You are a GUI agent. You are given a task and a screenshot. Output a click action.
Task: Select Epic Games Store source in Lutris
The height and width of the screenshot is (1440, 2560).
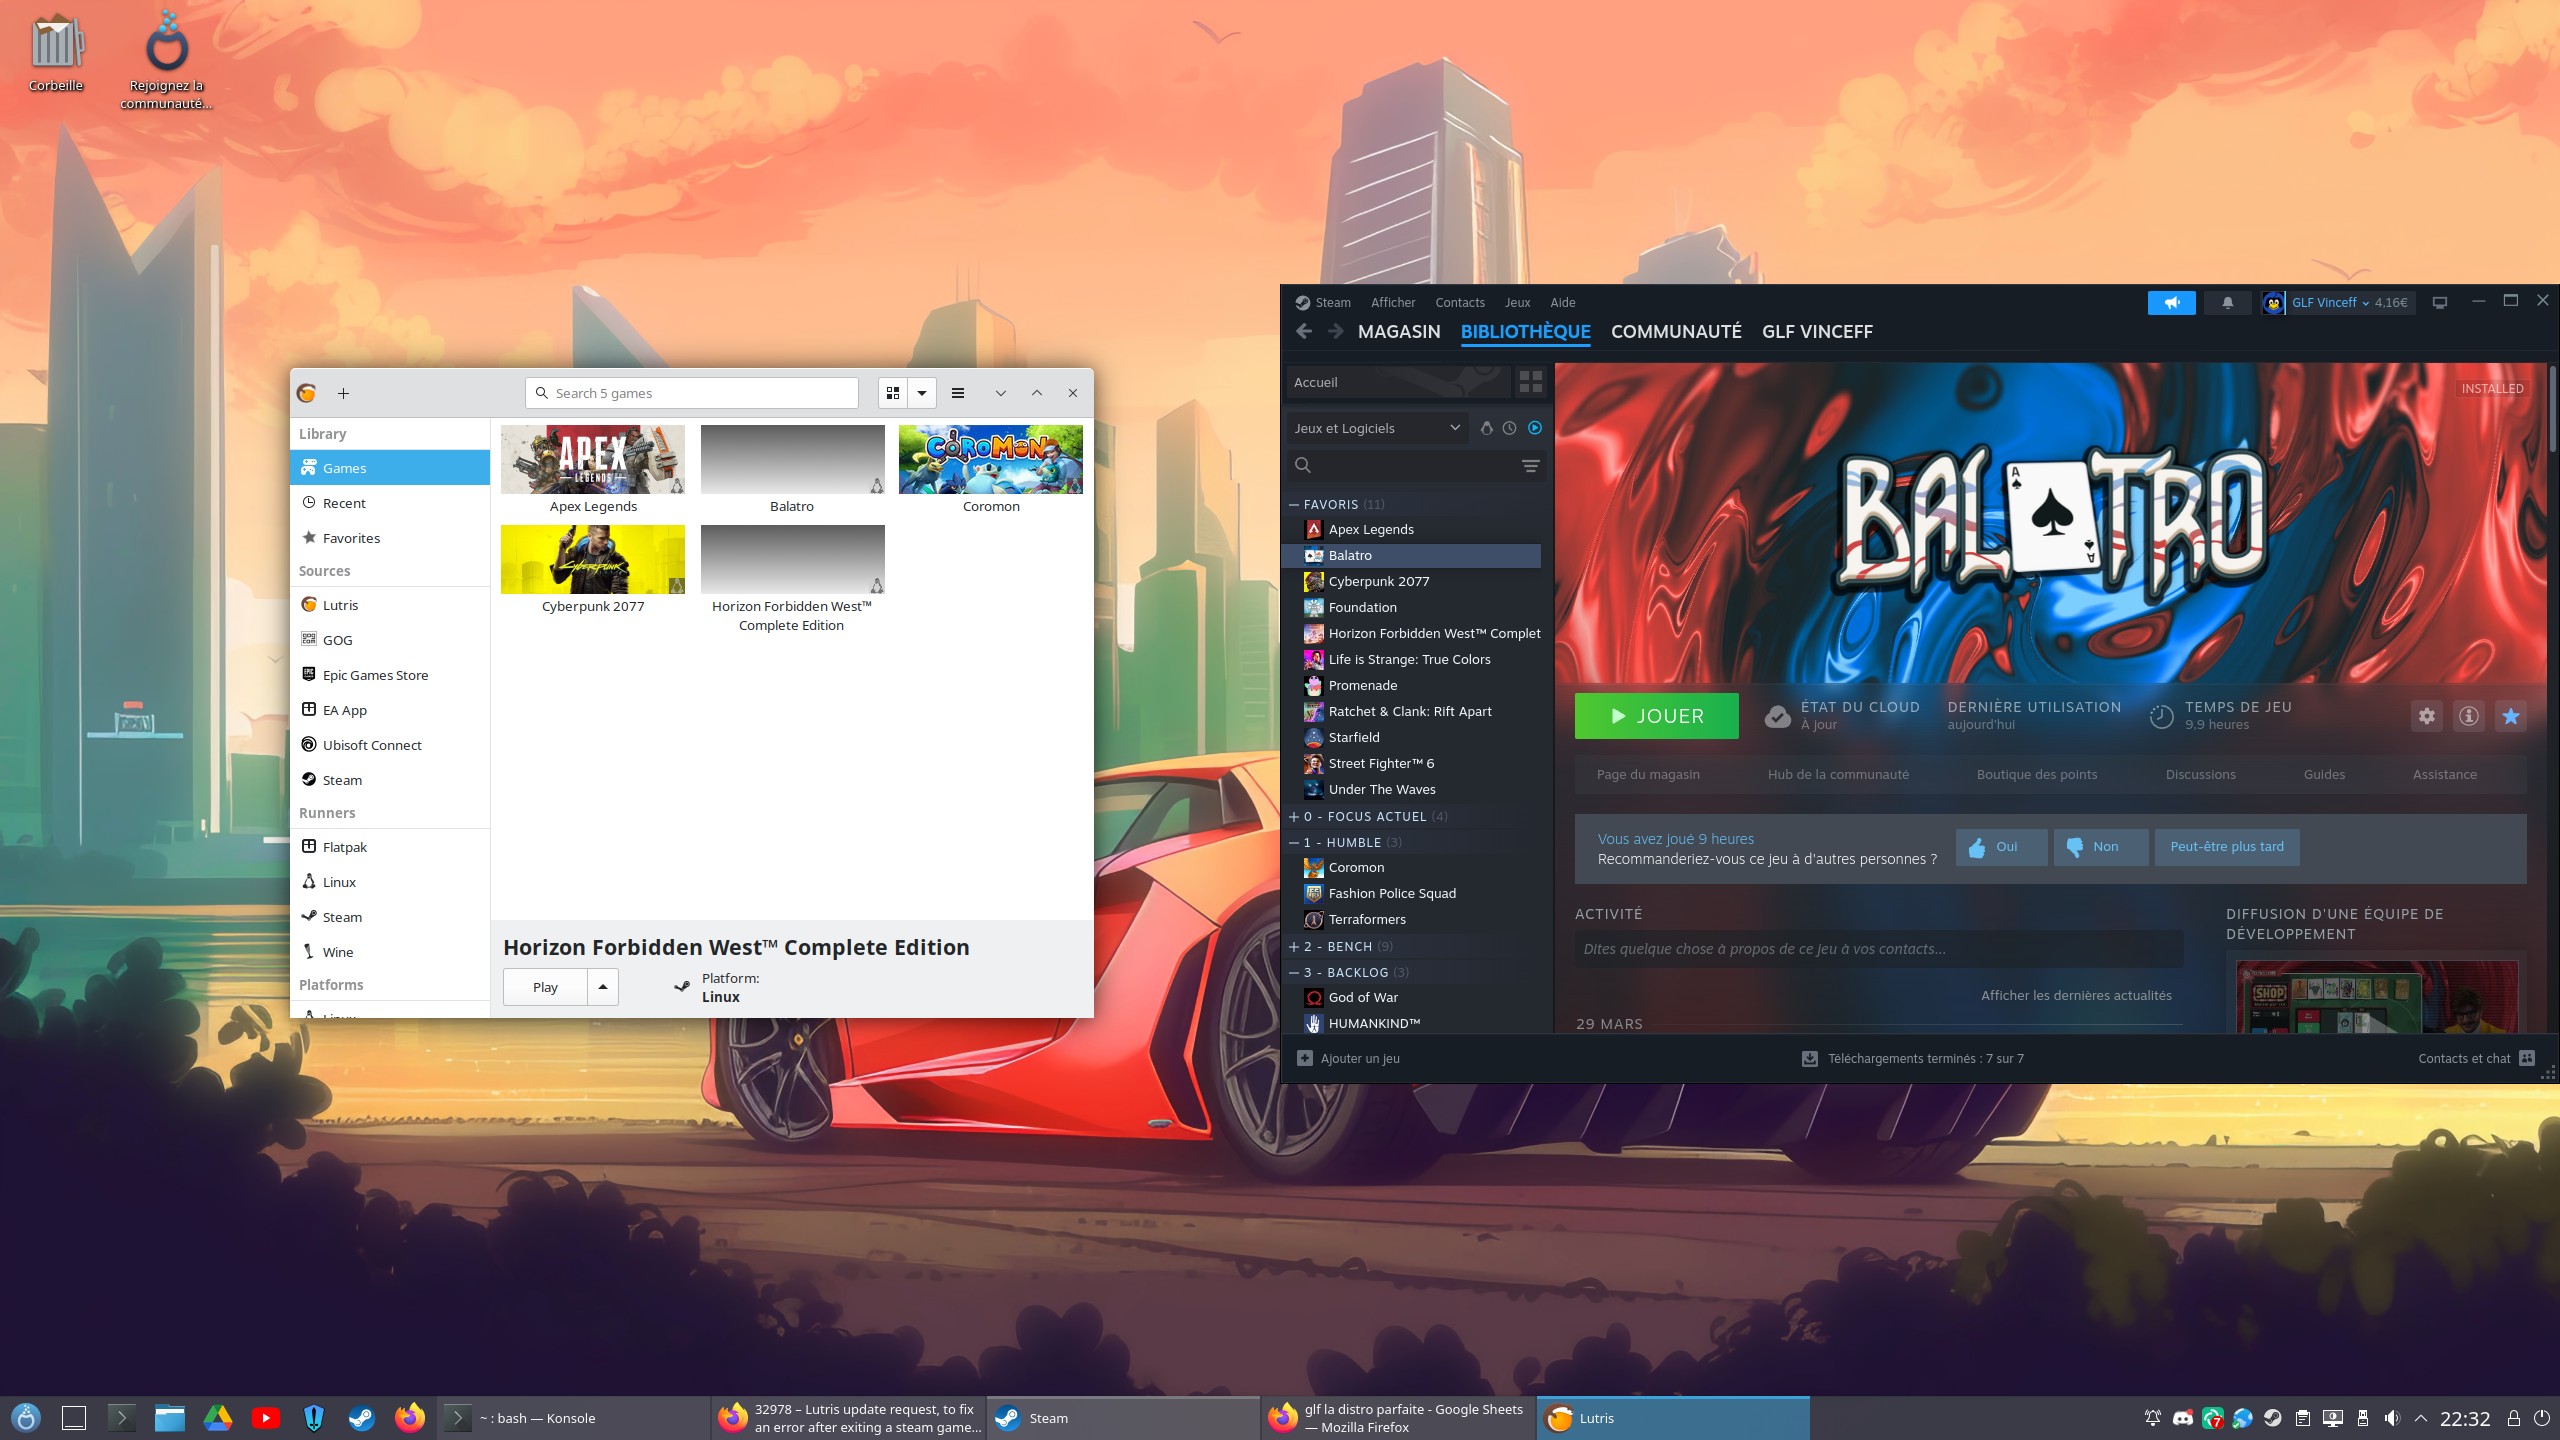390,675
